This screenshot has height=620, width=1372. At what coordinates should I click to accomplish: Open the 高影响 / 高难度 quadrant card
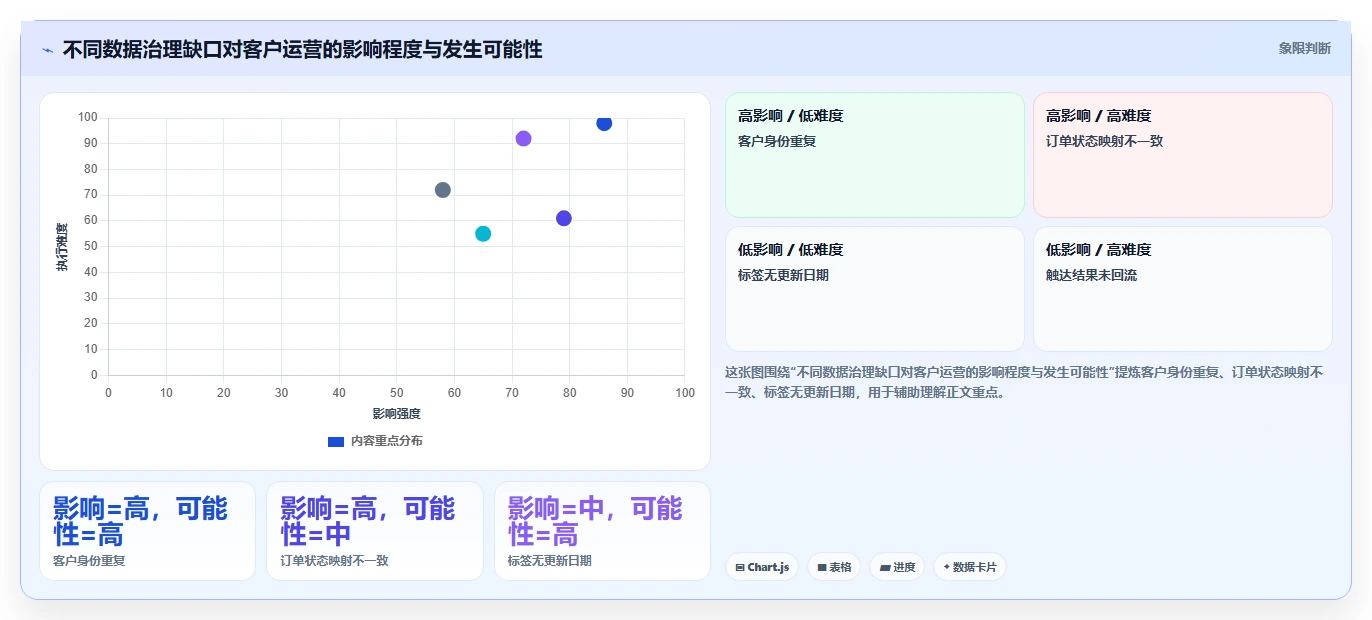(1183, 155)
